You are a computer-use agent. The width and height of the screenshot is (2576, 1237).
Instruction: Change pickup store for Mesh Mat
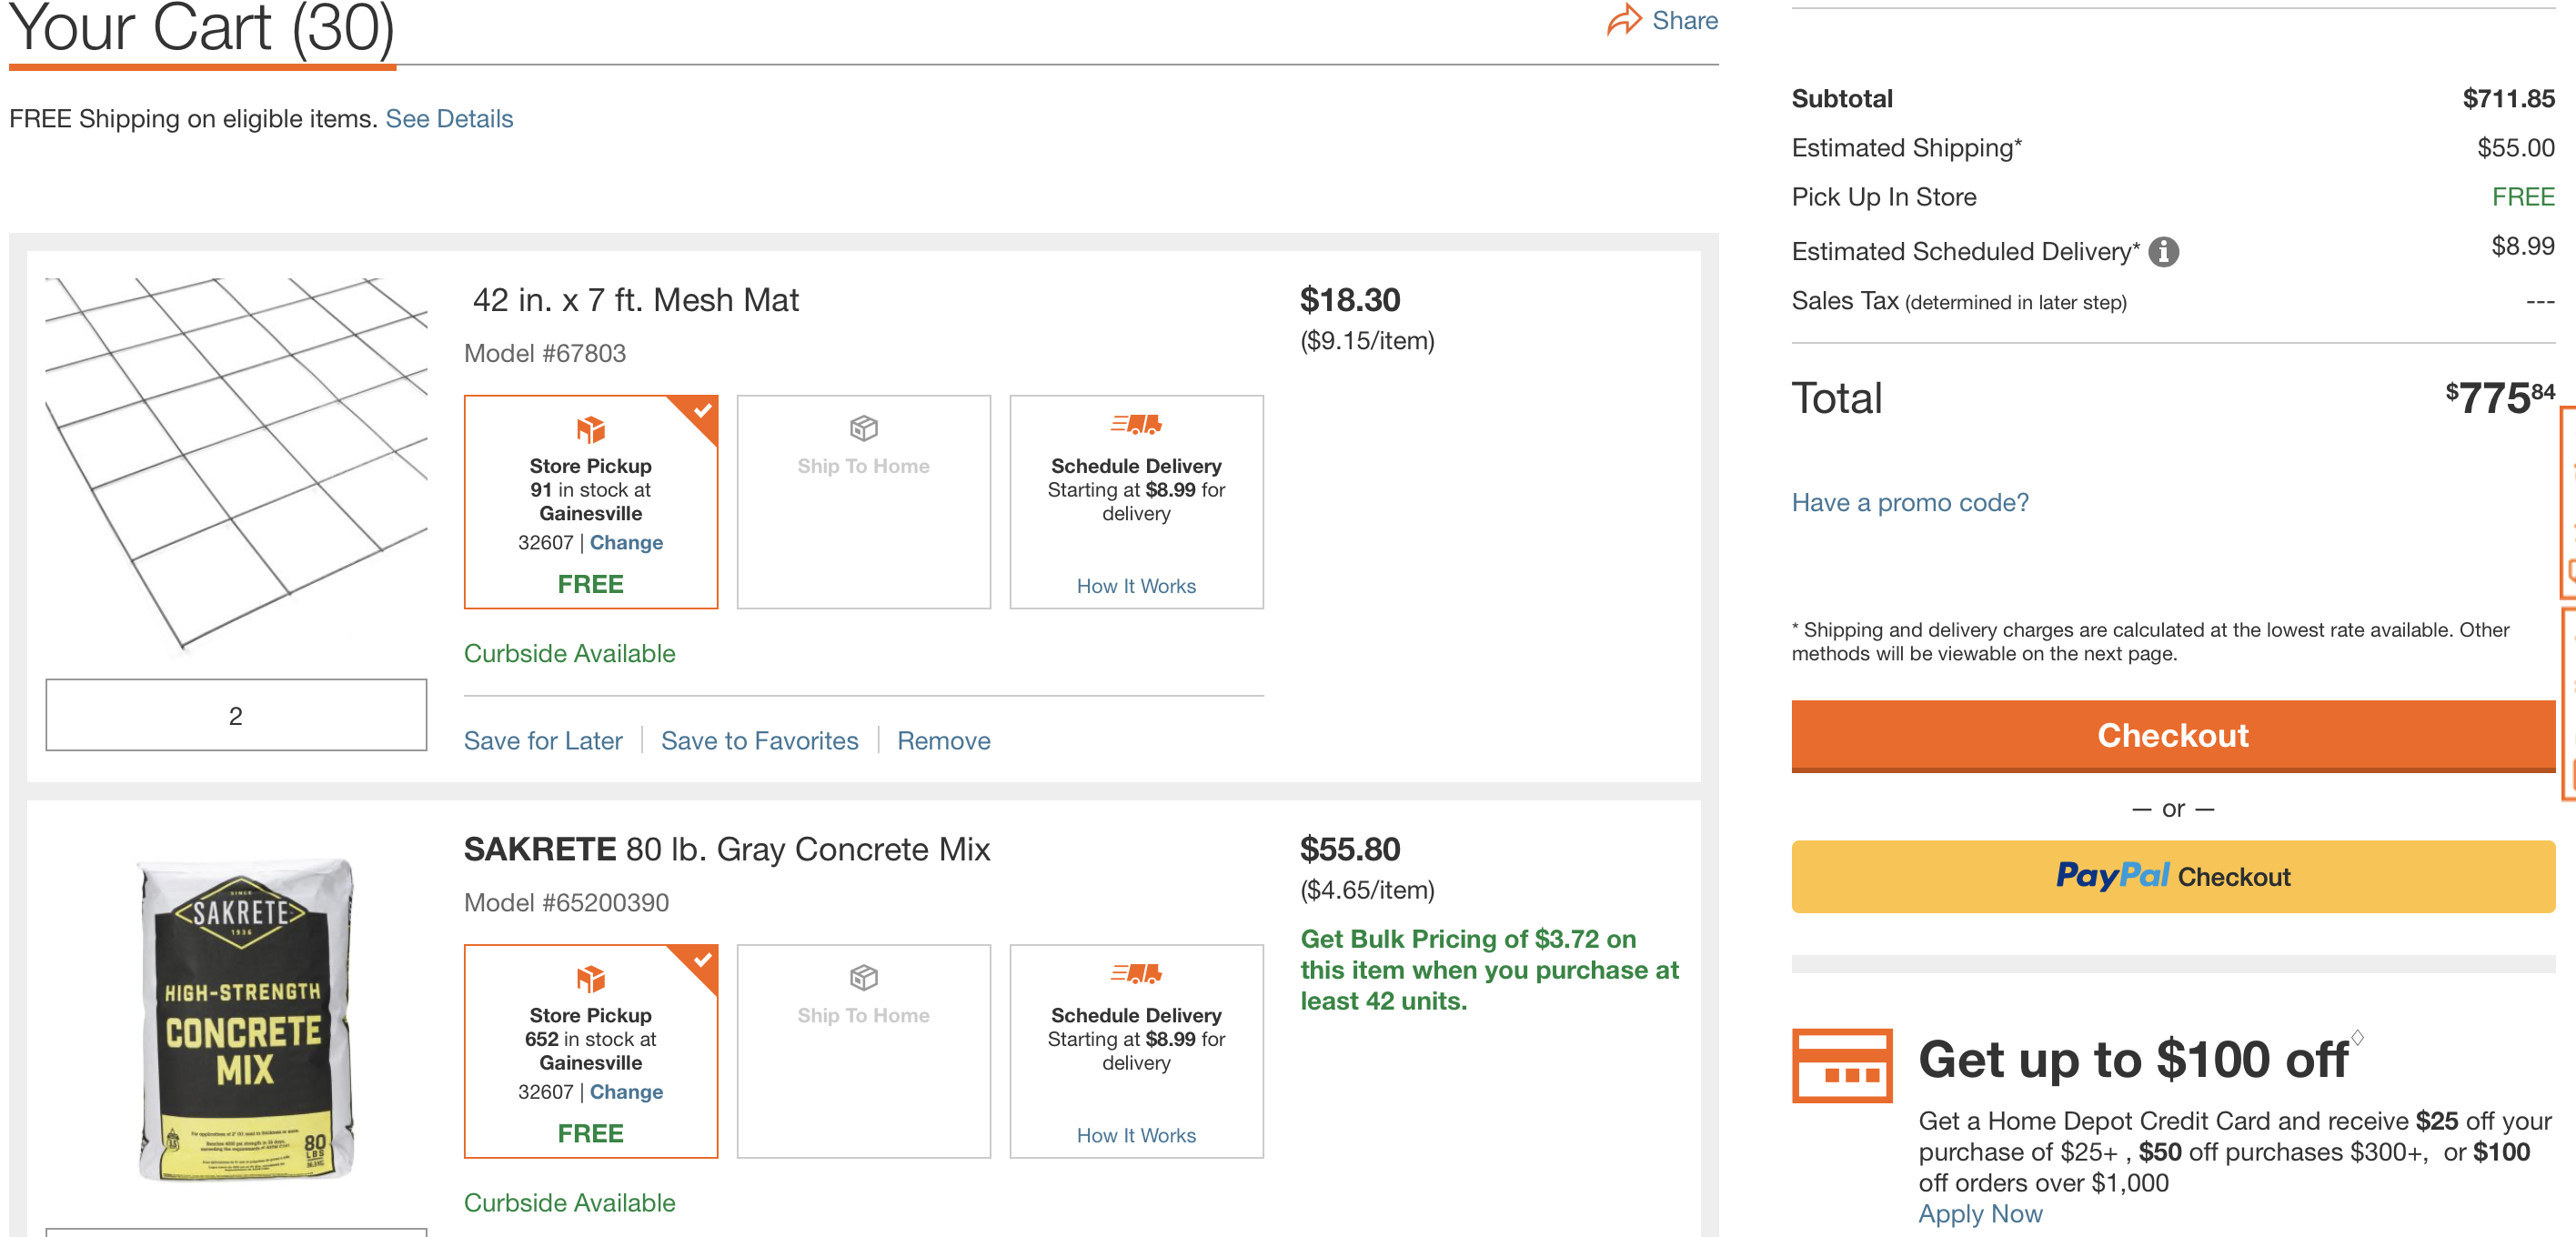[x=626, y=542]
